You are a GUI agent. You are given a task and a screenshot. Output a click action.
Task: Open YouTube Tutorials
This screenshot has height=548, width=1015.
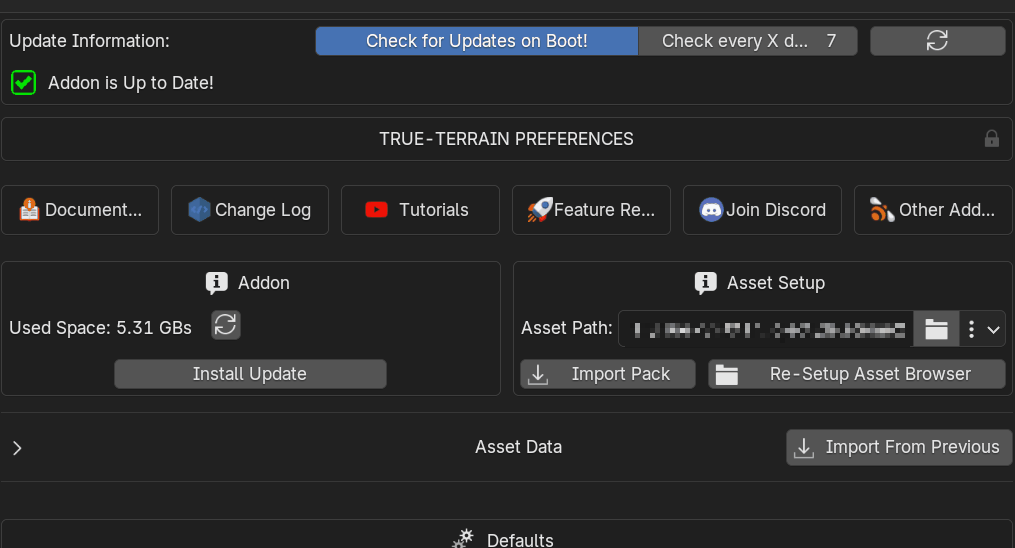click(x=420, y=210)
